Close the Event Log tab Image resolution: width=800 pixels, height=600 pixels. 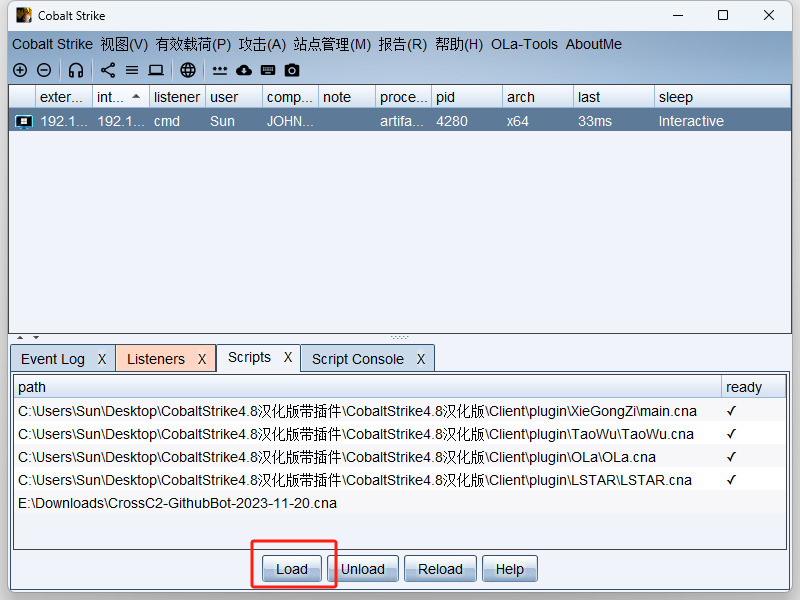point(102,359)
